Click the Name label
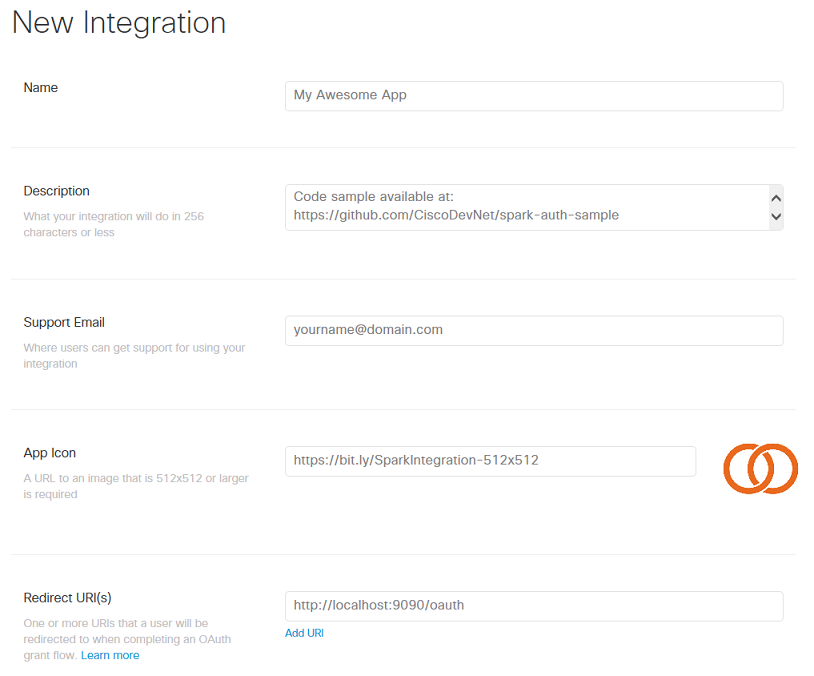The image size is (814, 676). (40, 88)
